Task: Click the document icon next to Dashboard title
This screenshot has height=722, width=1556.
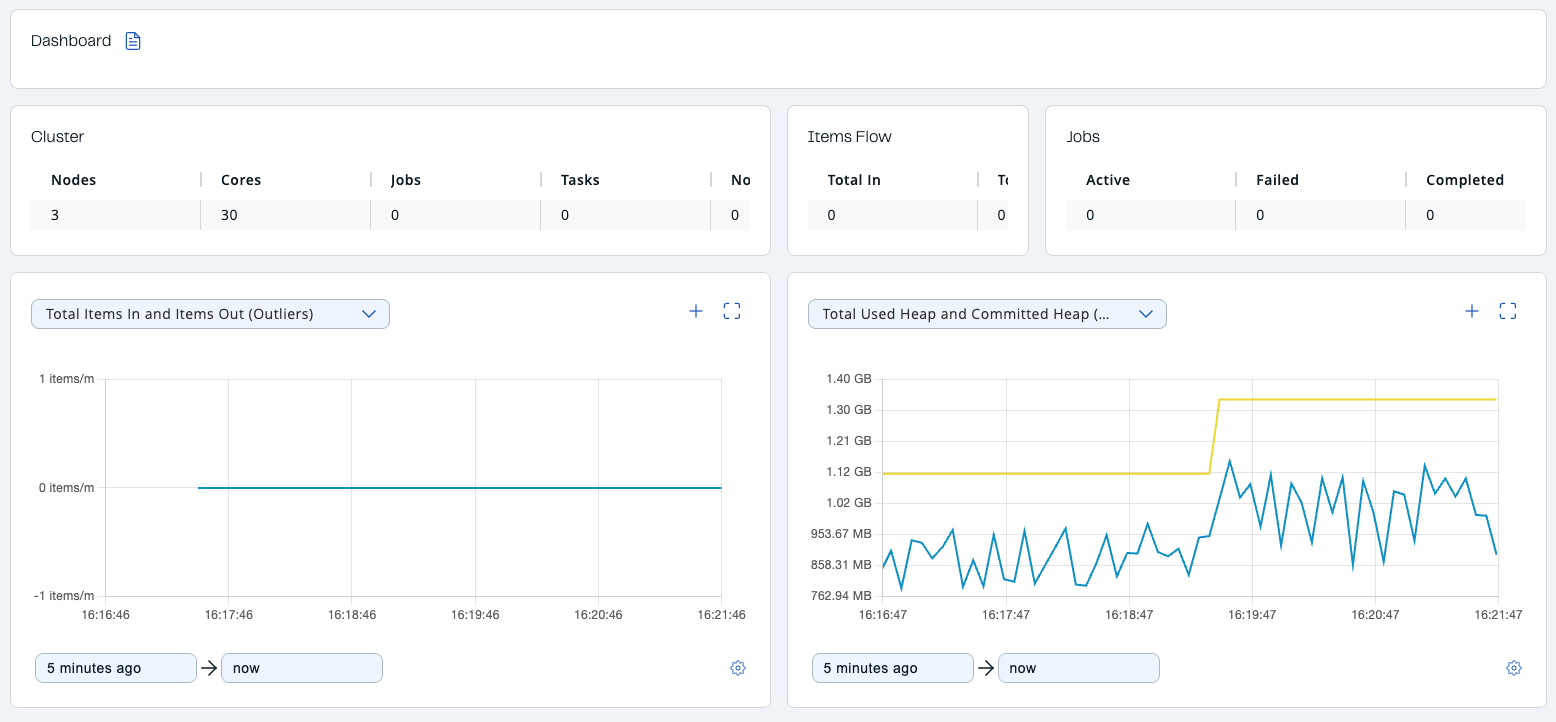Action: pyautogui.click(x=133, y=40)
